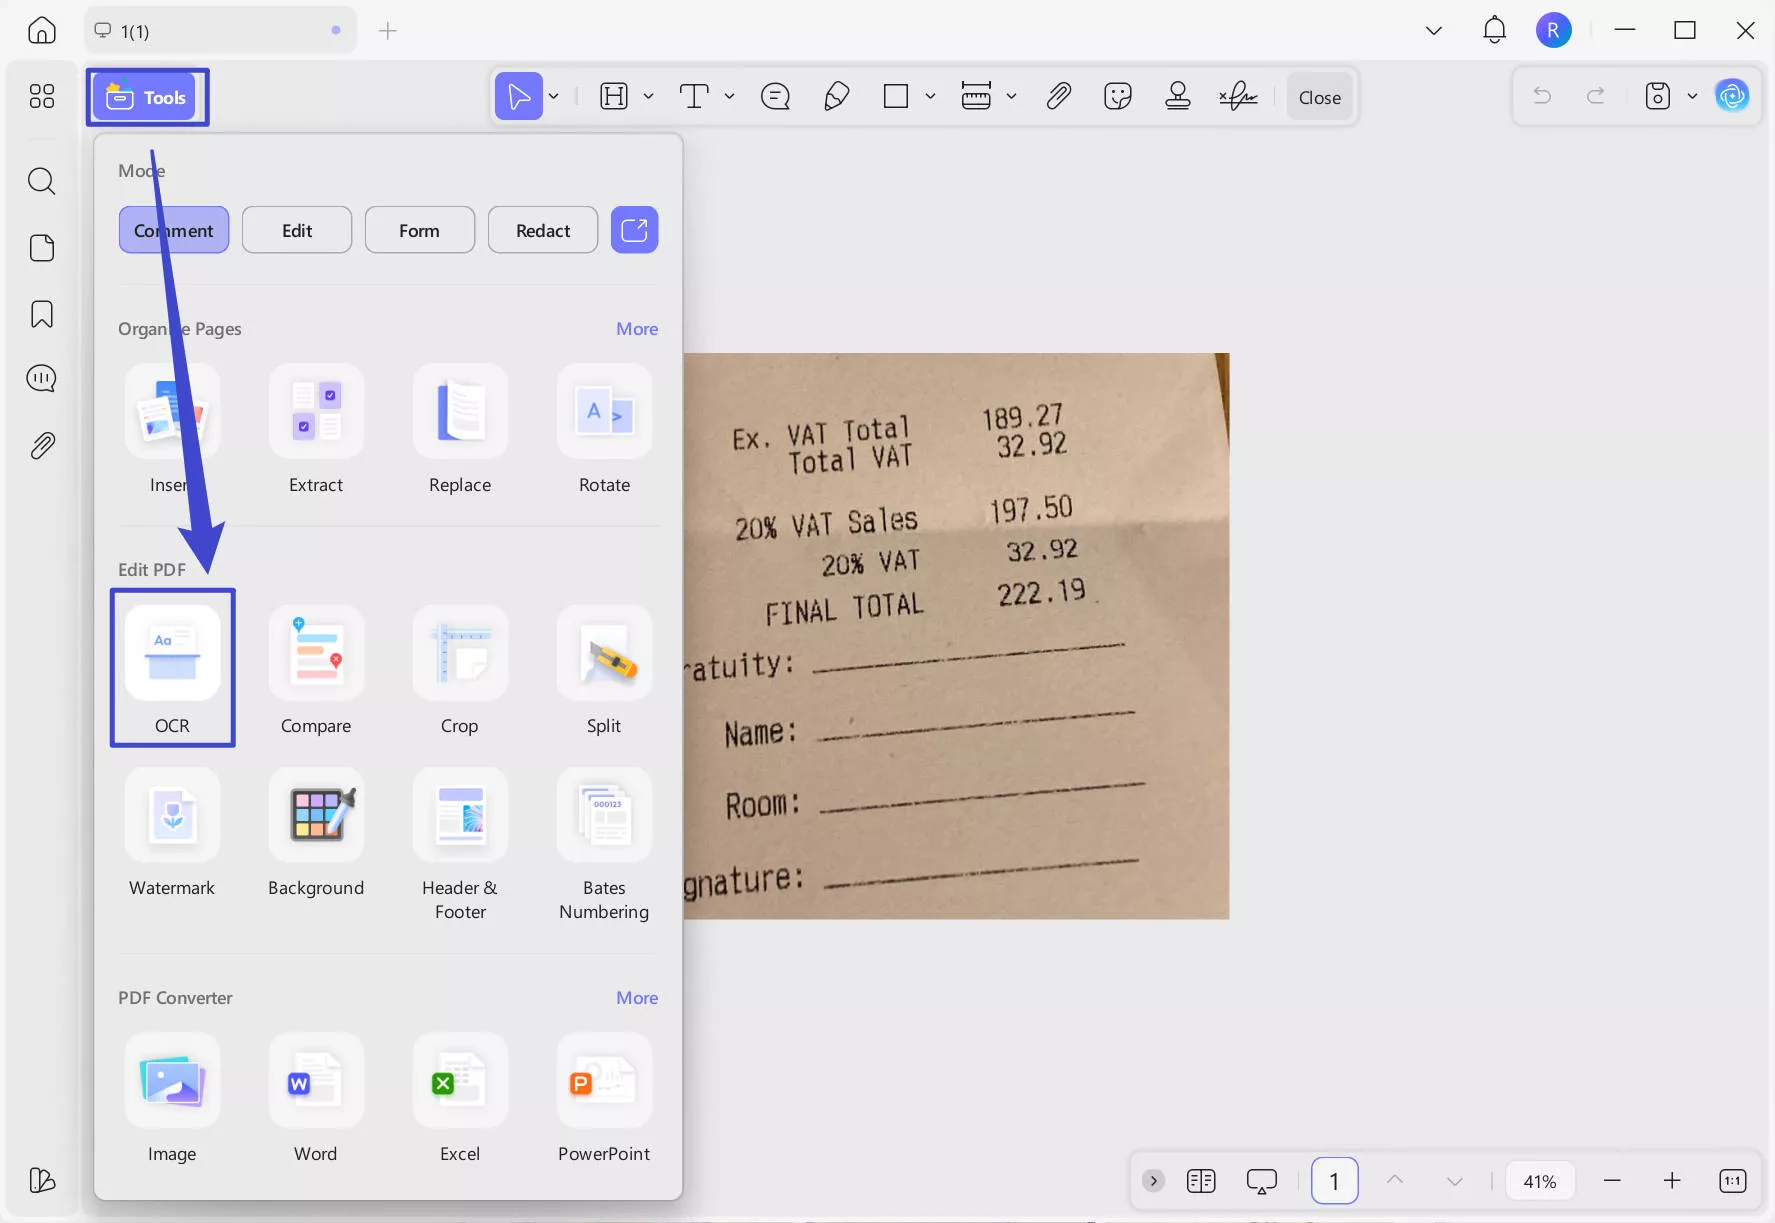Select the Sticker tool
Screen dimensions: 1775x1223
coord(1117,96)
